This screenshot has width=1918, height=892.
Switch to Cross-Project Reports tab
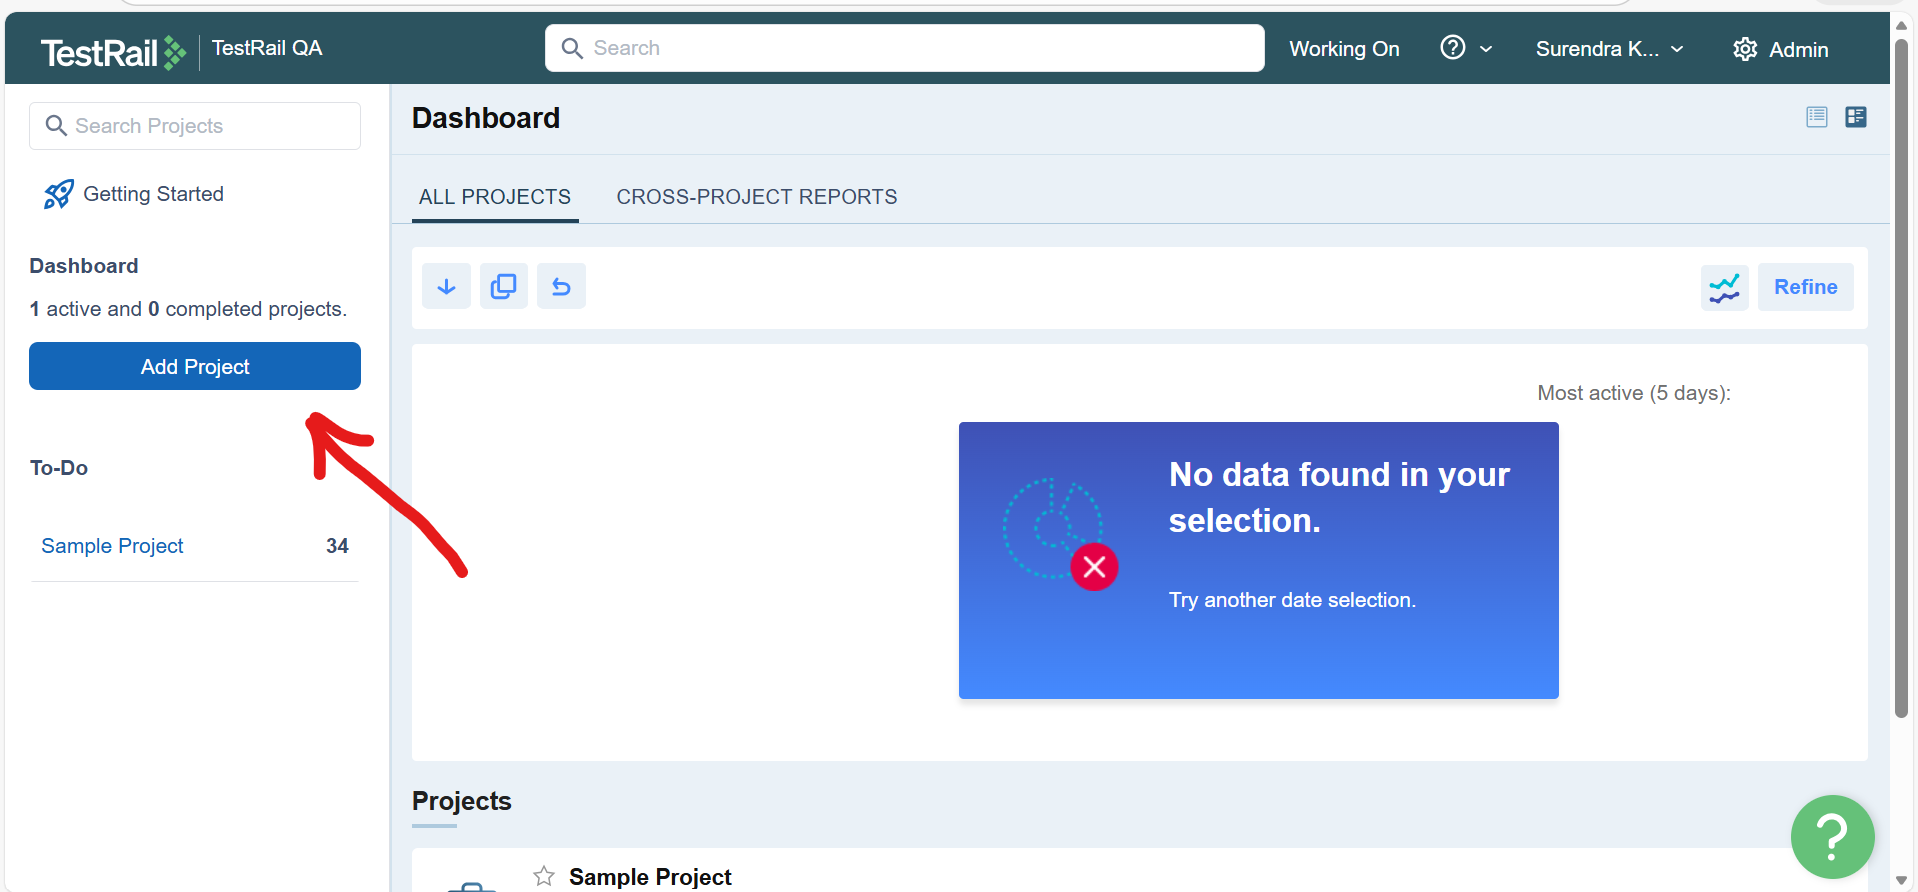pyautogui.click(x=756, y=197)
